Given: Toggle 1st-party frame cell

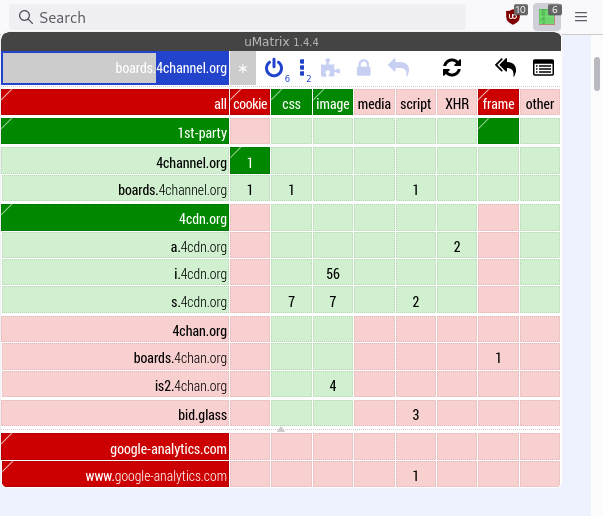Looking at the screenshot, I should (498, 131).
